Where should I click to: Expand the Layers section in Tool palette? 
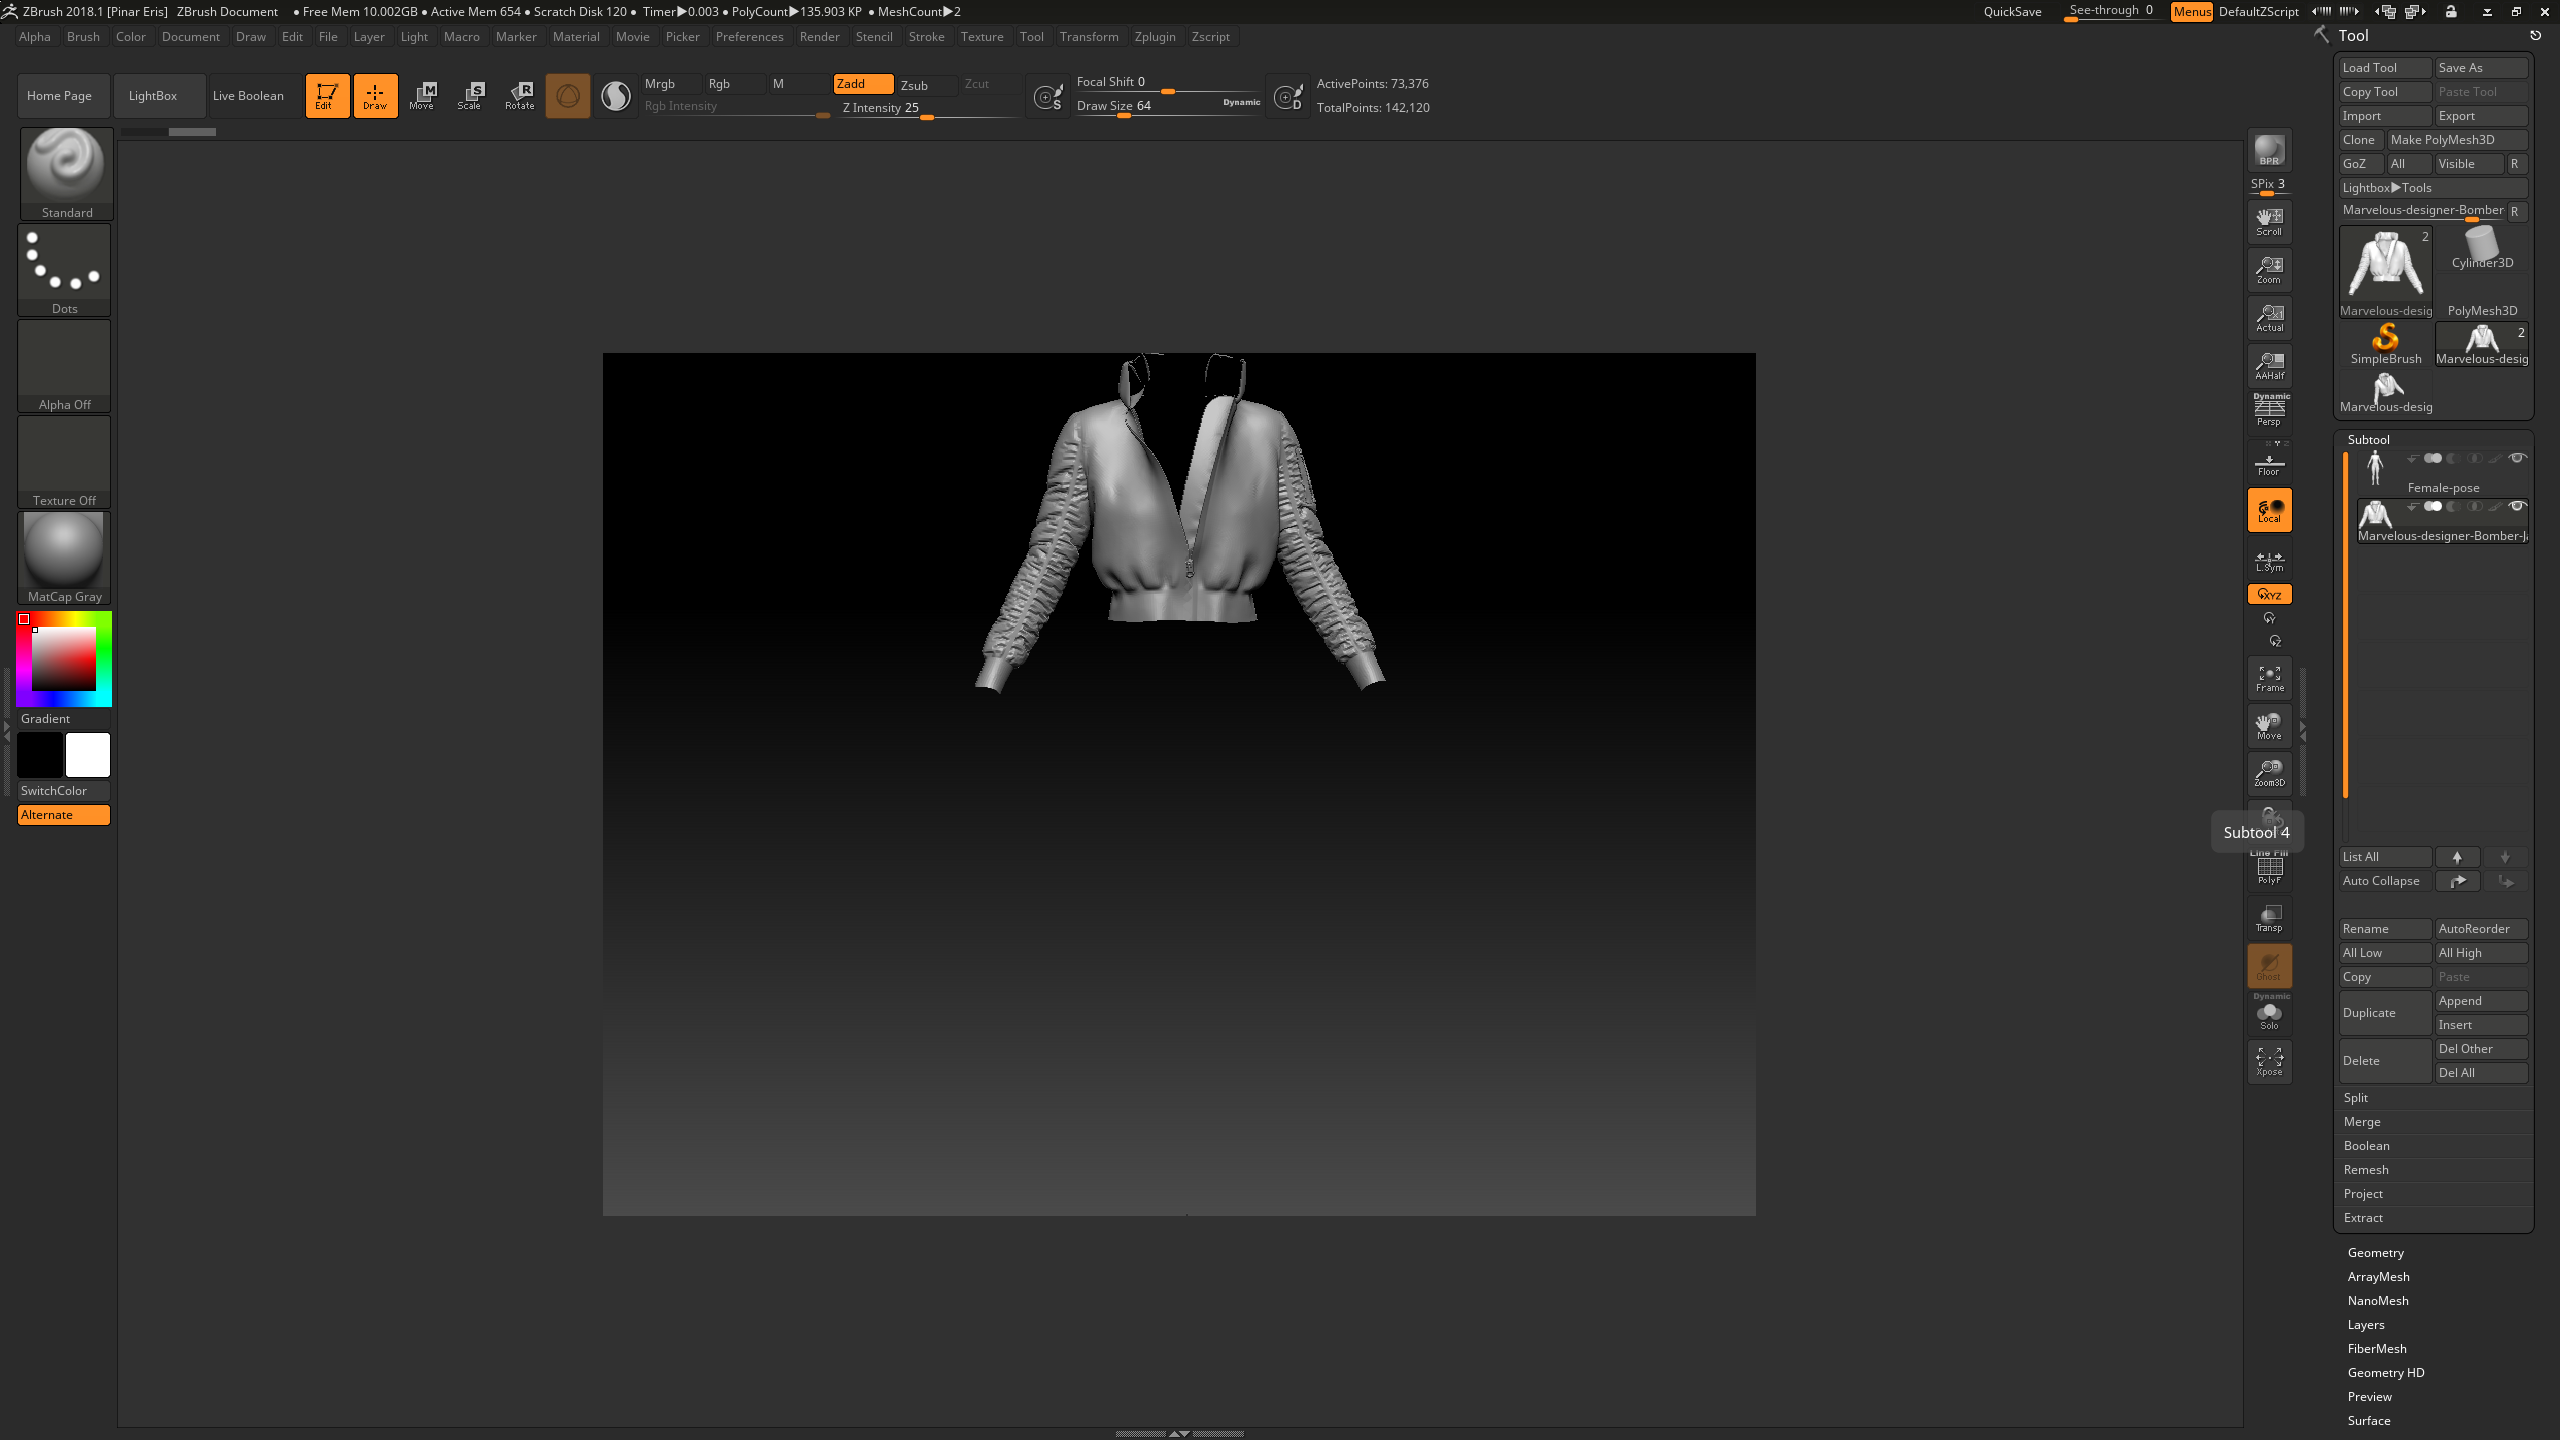[x=2366, y=1324]
